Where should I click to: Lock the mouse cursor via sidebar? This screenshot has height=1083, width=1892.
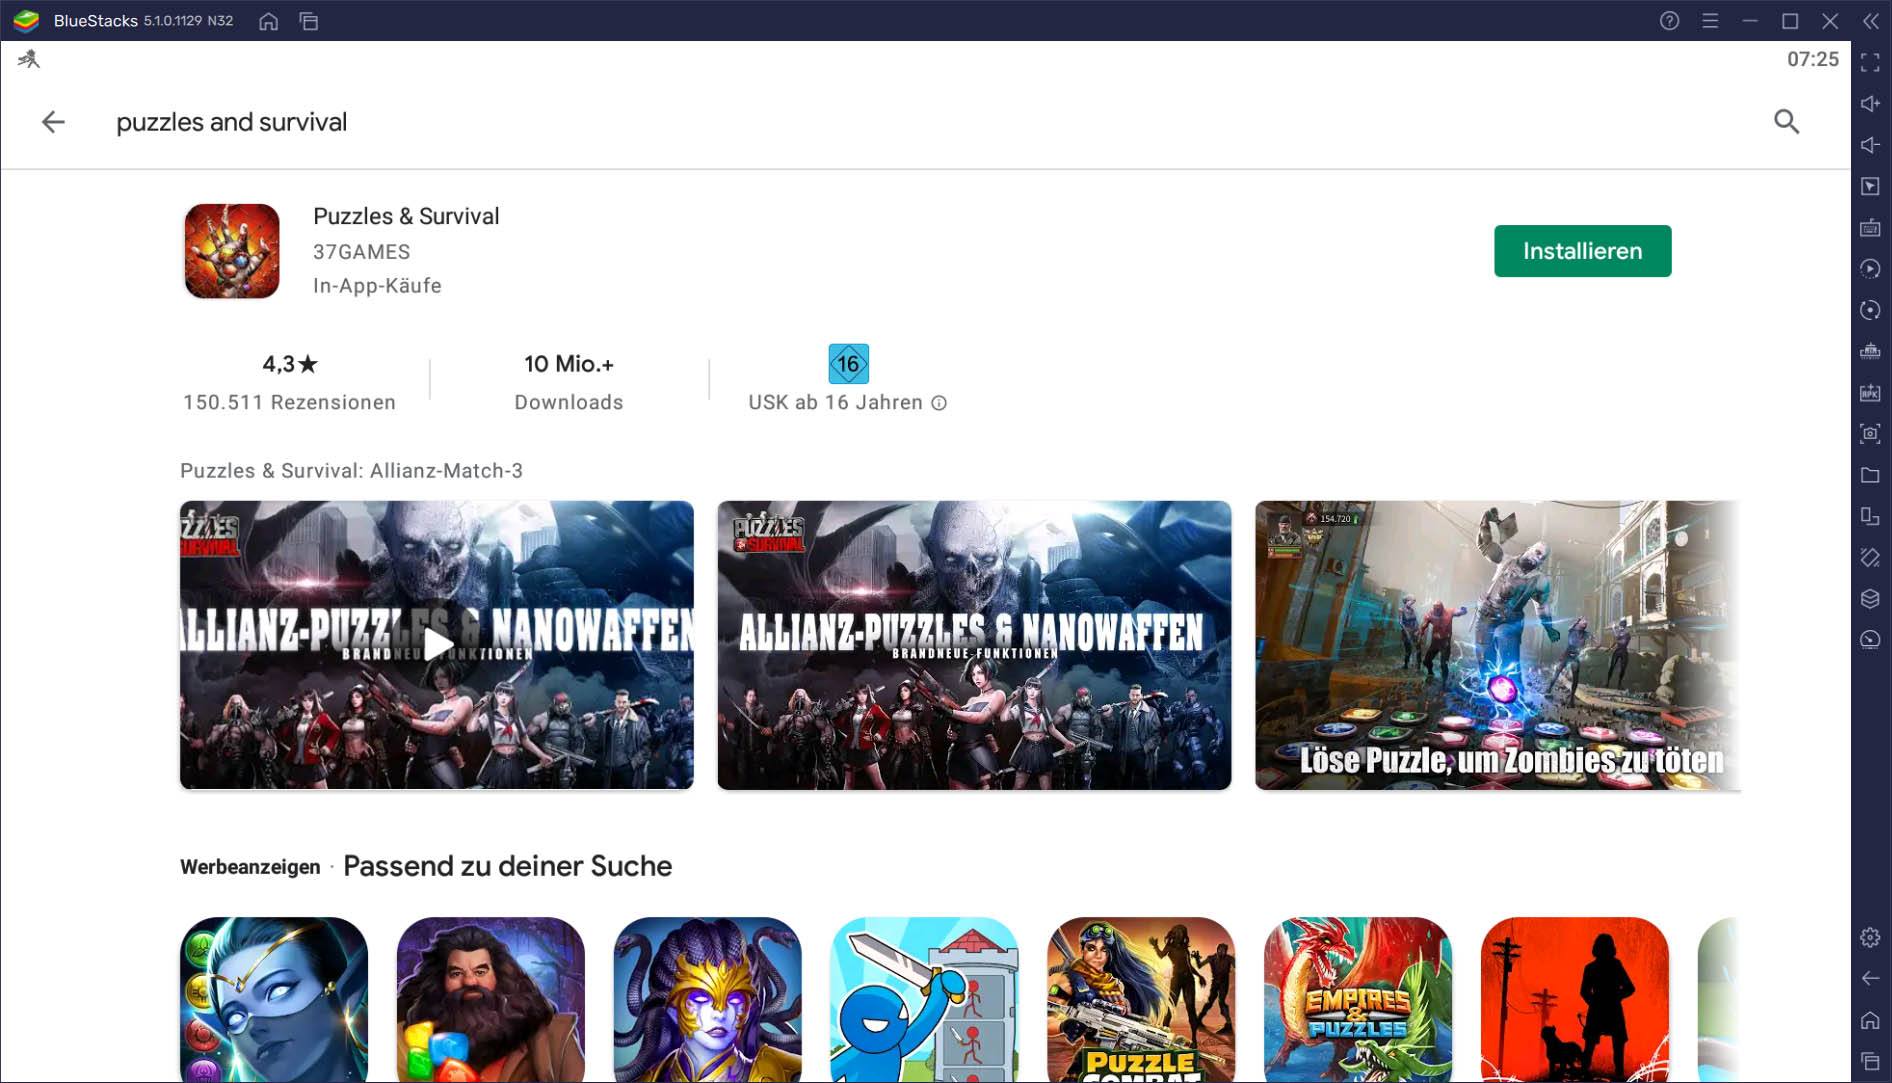point(1870,186)
